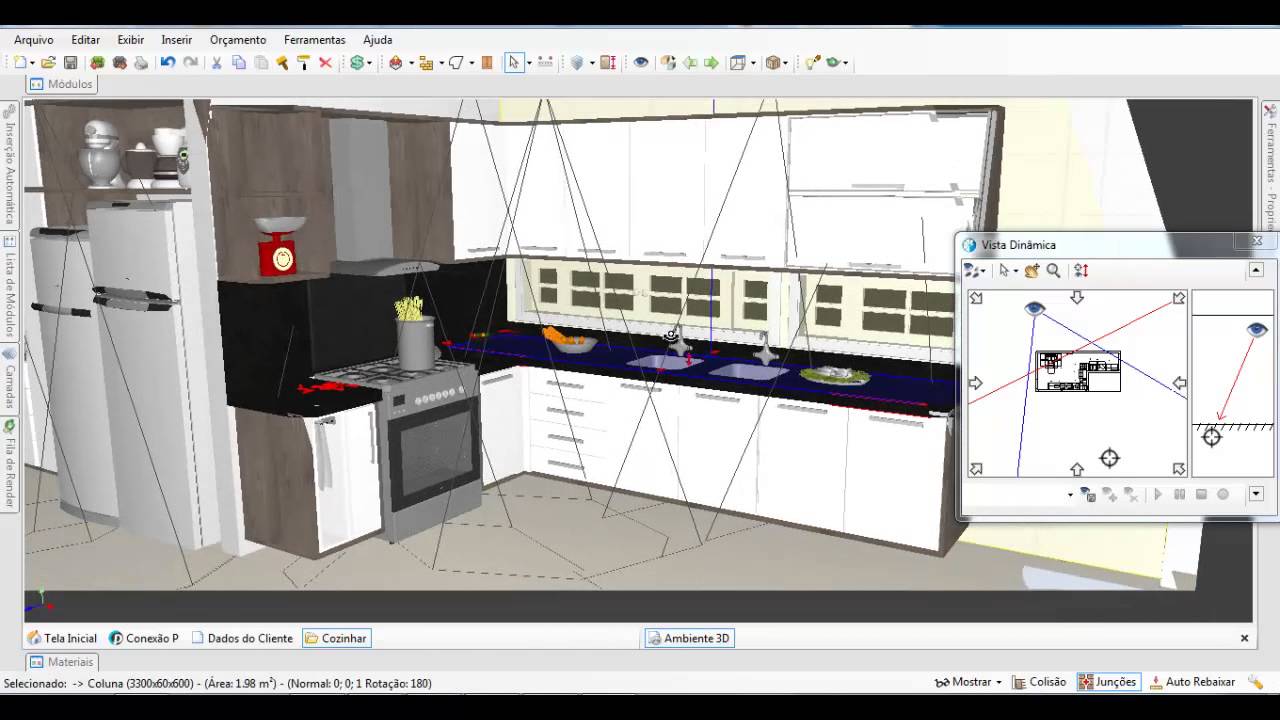The height and width of the screenshot is (720, 1280).
Task: Click the target crosshair in plan view
Action: click(1110, 458)
